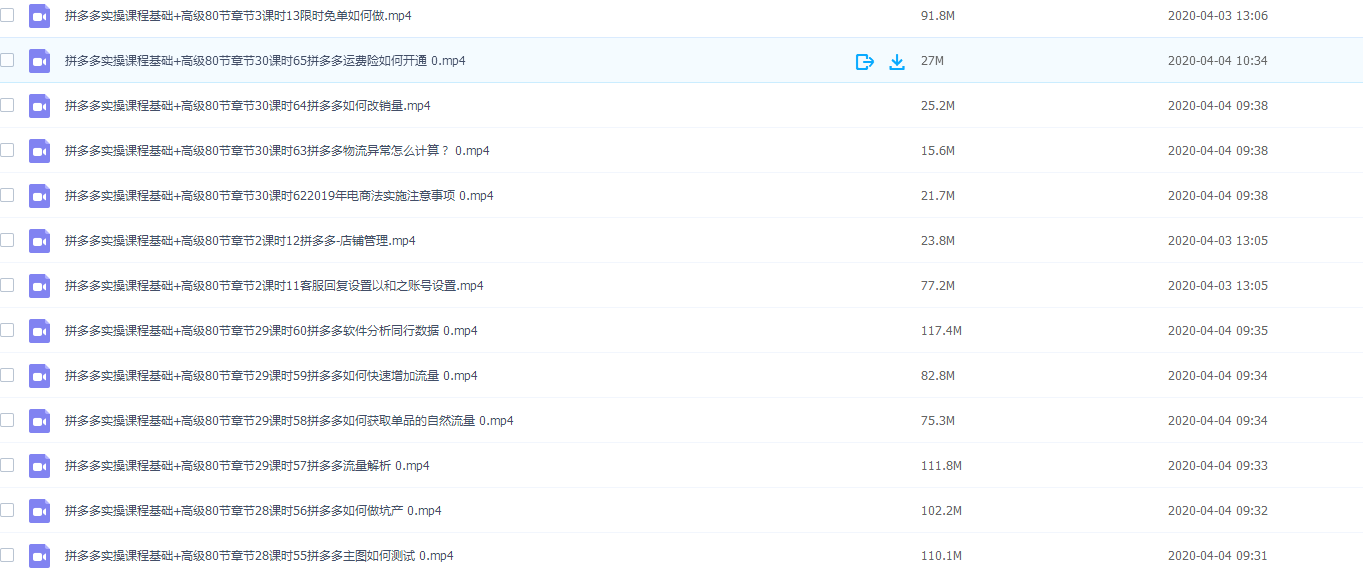1363x569 pixels.
Task: Click video icon of 课时12拼多多-店铺管理
Action: [x=39, y=241]
